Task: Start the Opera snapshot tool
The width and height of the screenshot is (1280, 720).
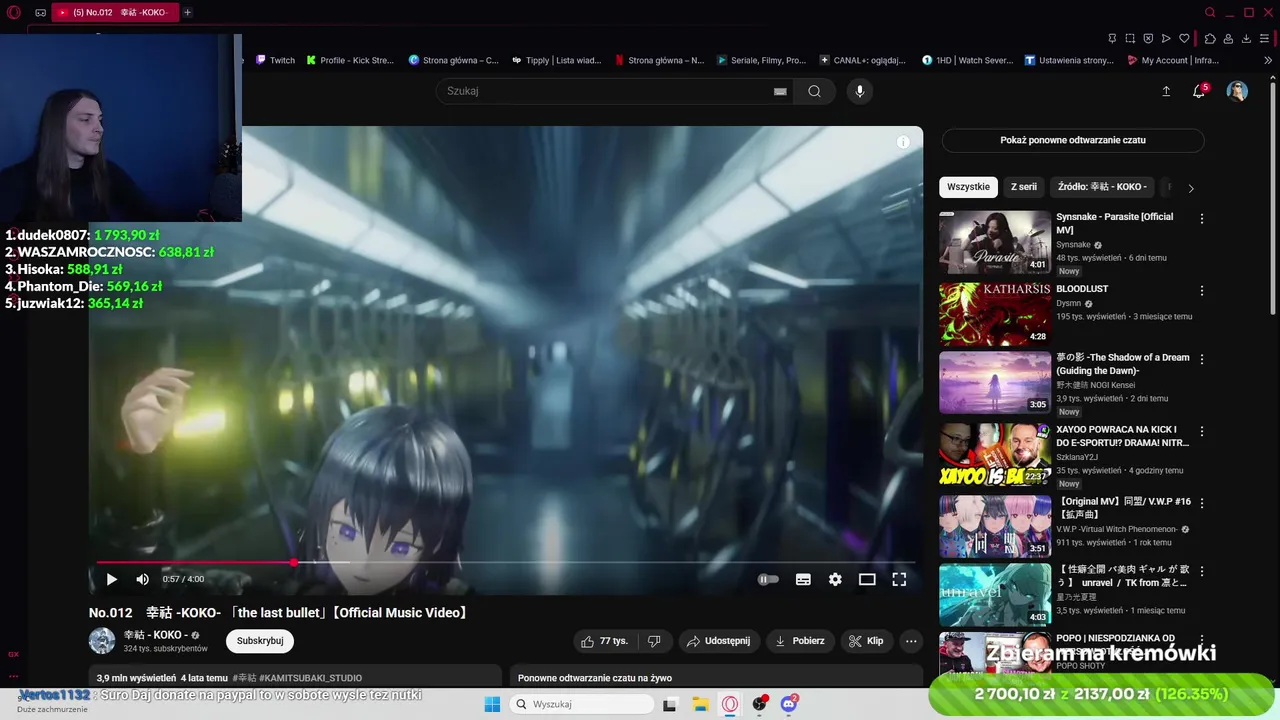Action: click(x=1130, y=38)
